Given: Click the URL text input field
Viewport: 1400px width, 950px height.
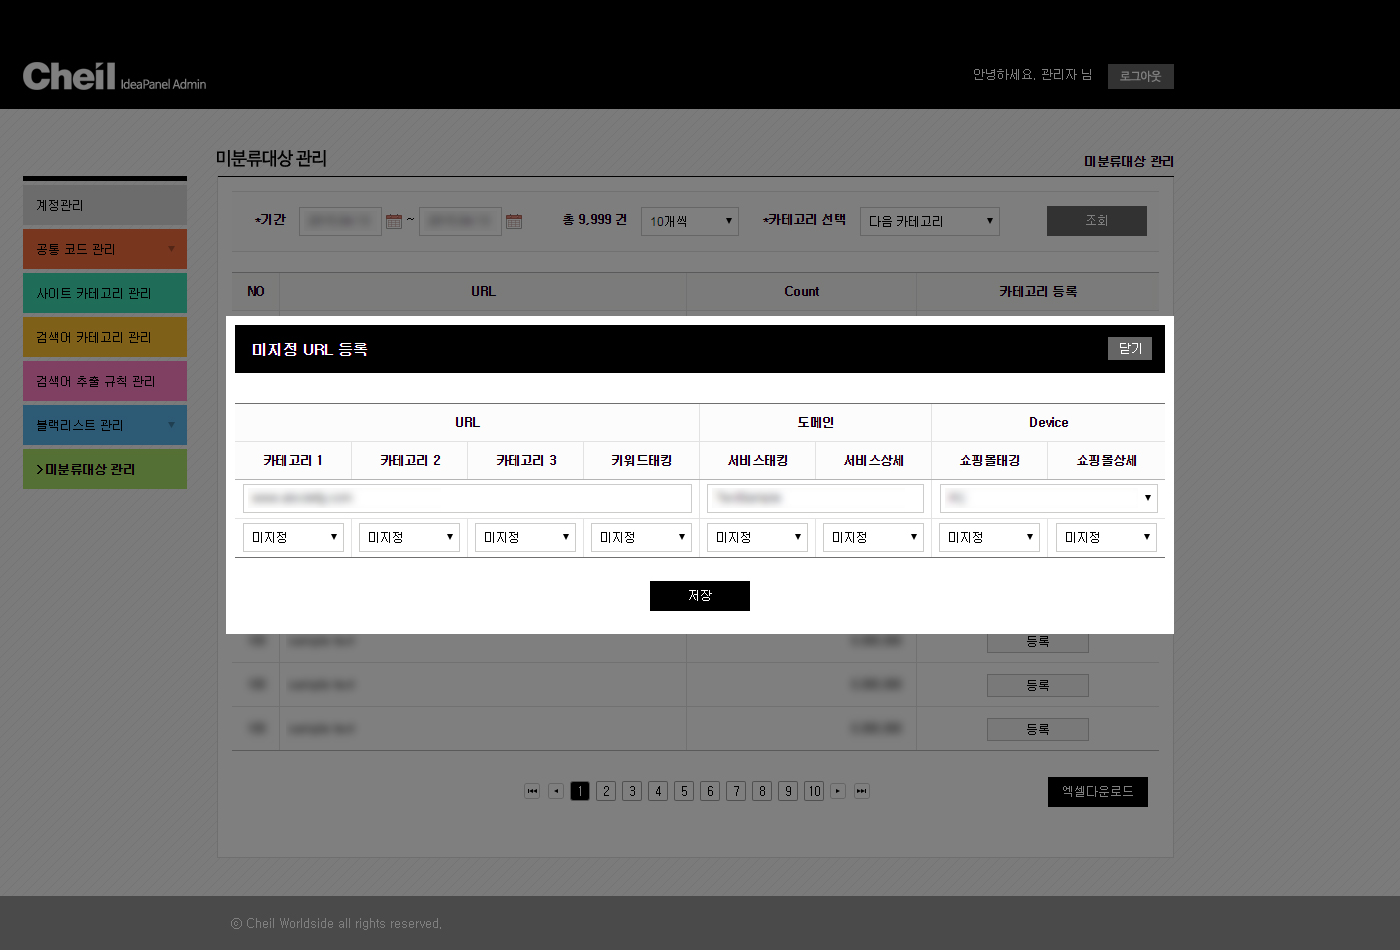Looking at the screenshot, I should (x=467, y=498).
